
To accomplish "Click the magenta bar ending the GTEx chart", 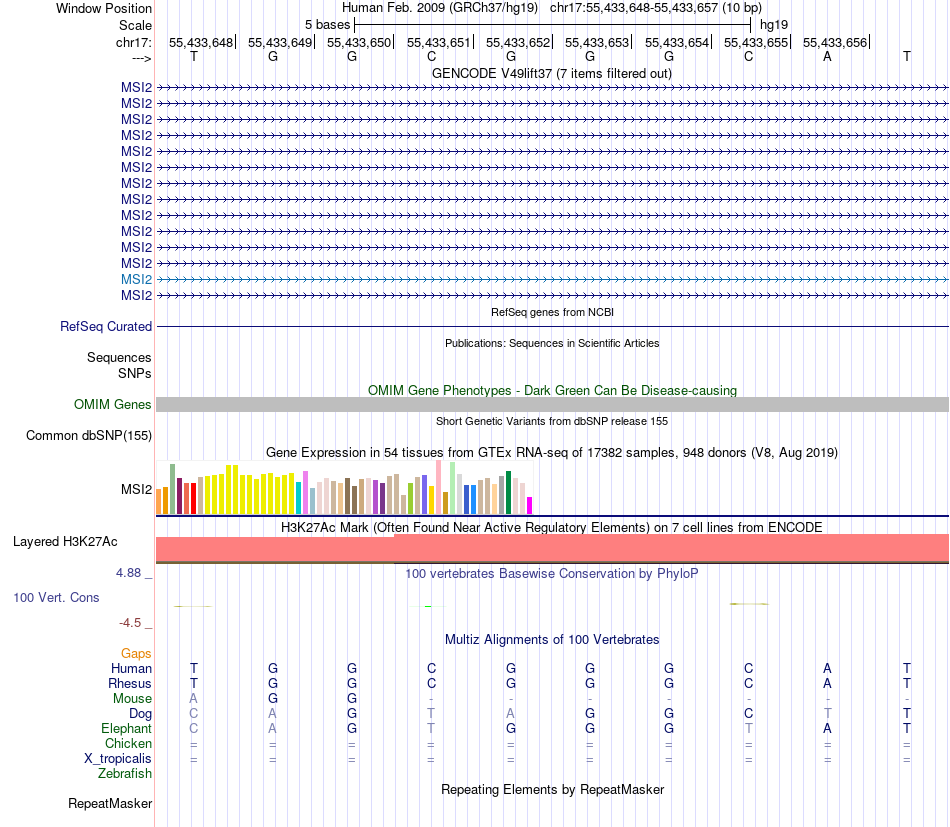I will (x=530, y=505).
